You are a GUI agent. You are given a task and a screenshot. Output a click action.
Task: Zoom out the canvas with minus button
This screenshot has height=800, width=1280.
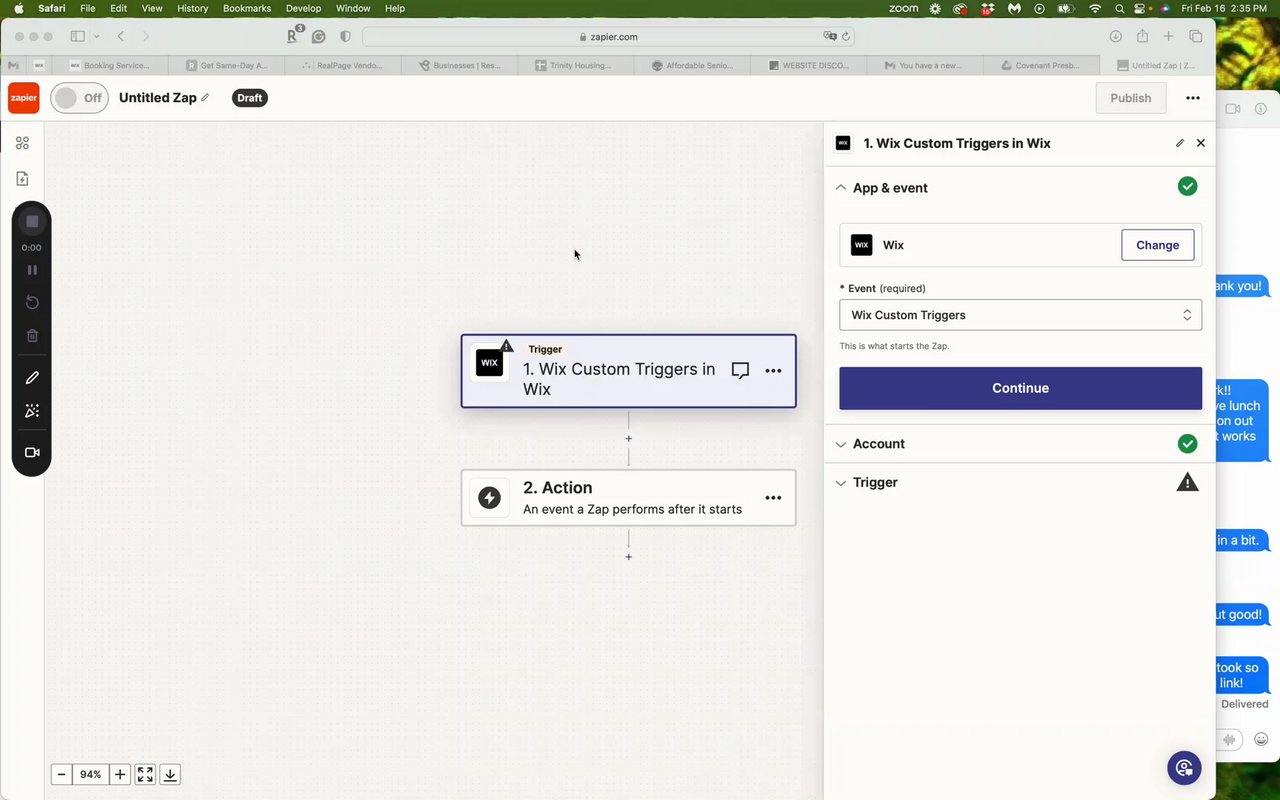(61, 774)
